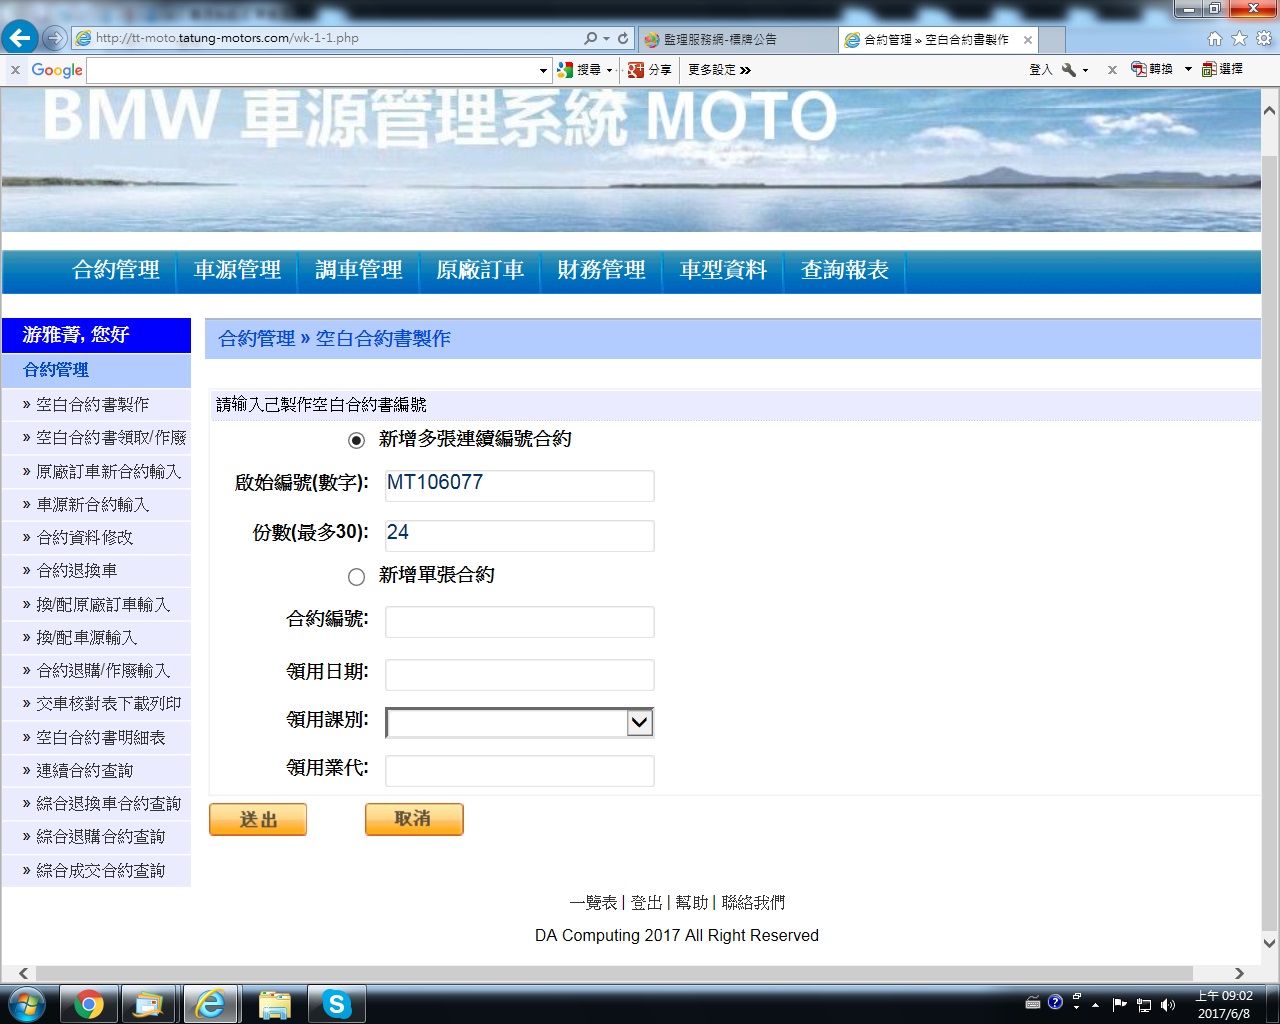Open the file folder icon in taskbar
This screenshot has width=1280, height=1024.
[274, 1004]
